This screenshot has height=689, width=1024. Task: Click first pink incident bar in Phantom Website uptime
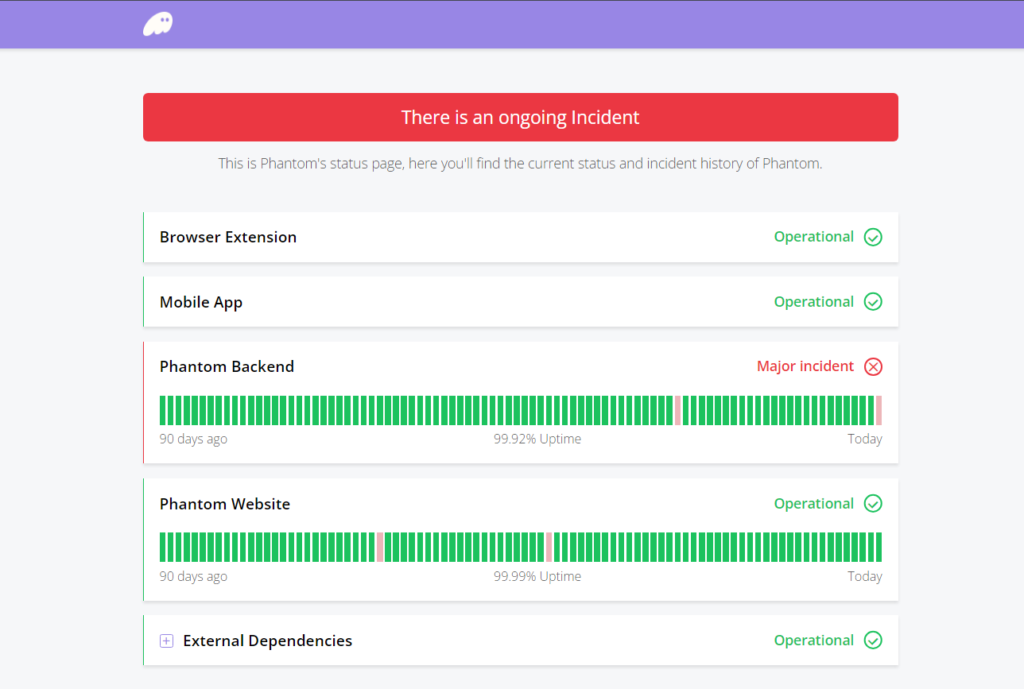380,547
